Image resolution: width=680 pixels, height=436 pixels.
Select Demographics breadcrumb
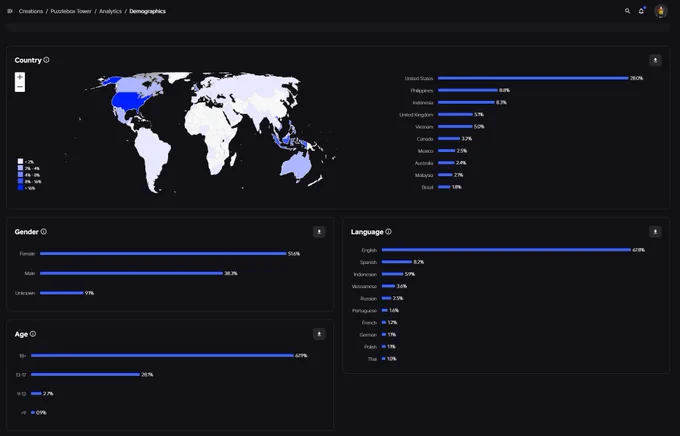[147, 11]
